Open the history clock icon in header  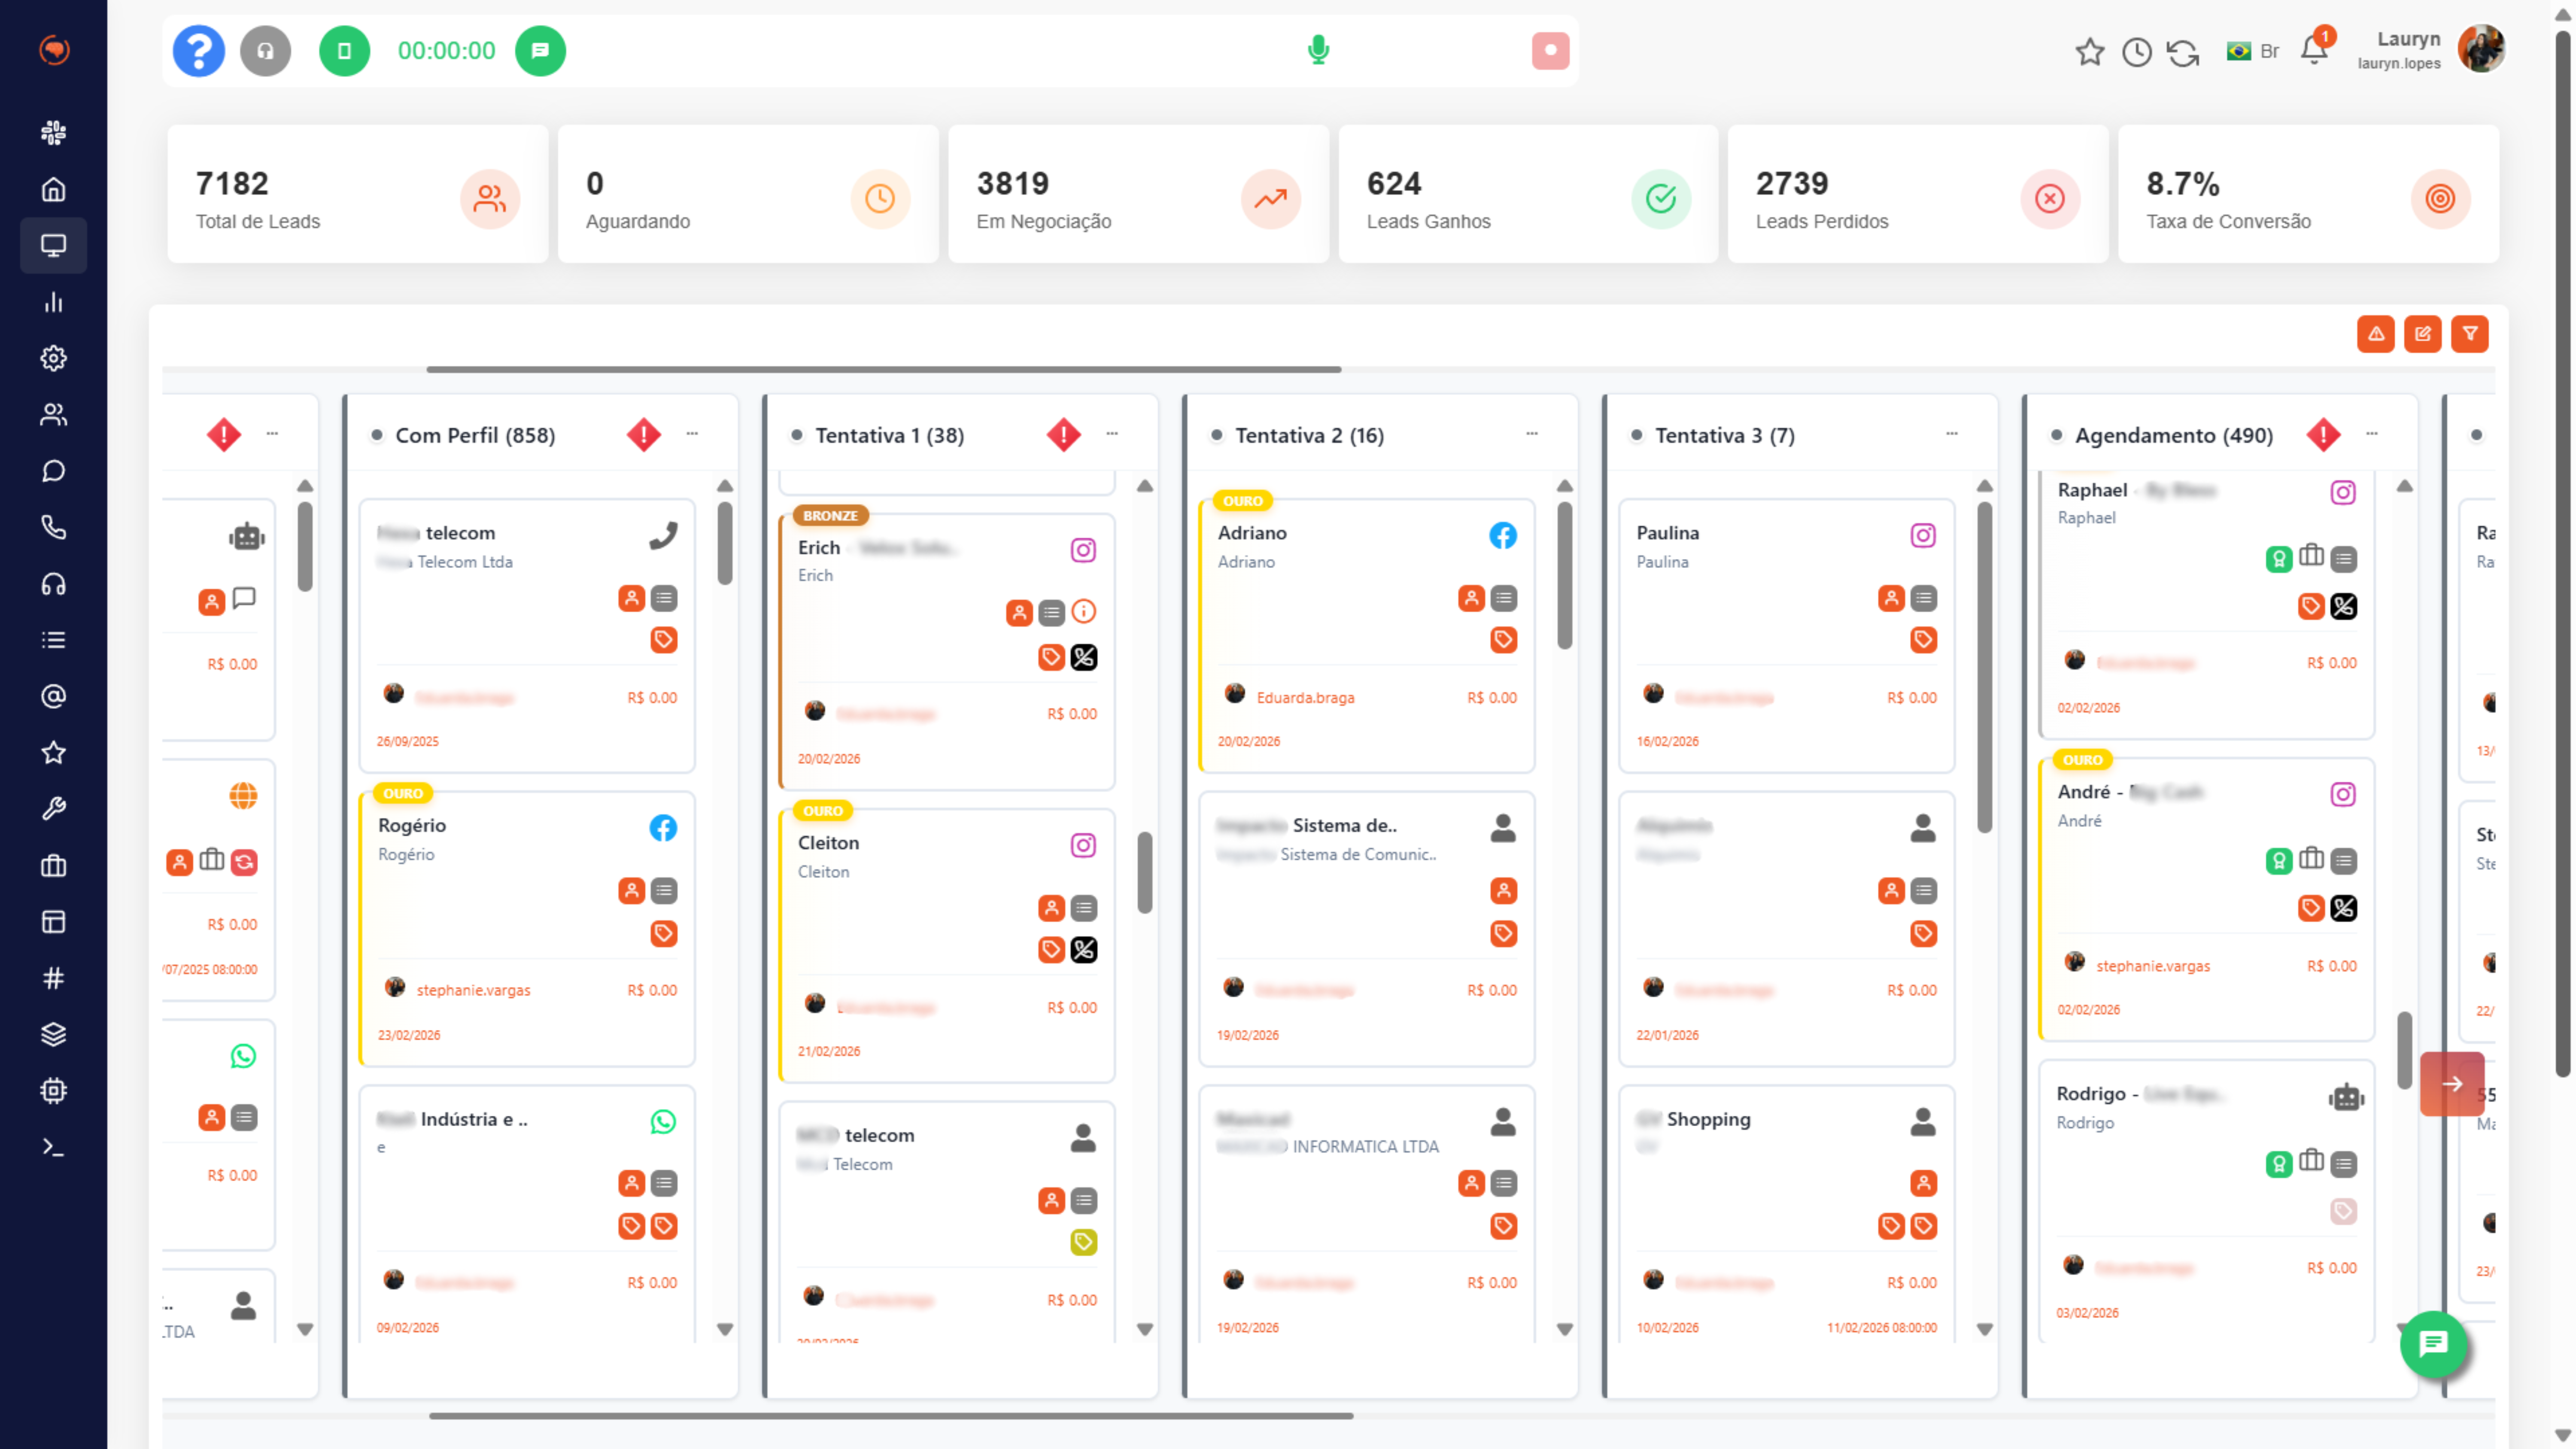(2136, 52)
